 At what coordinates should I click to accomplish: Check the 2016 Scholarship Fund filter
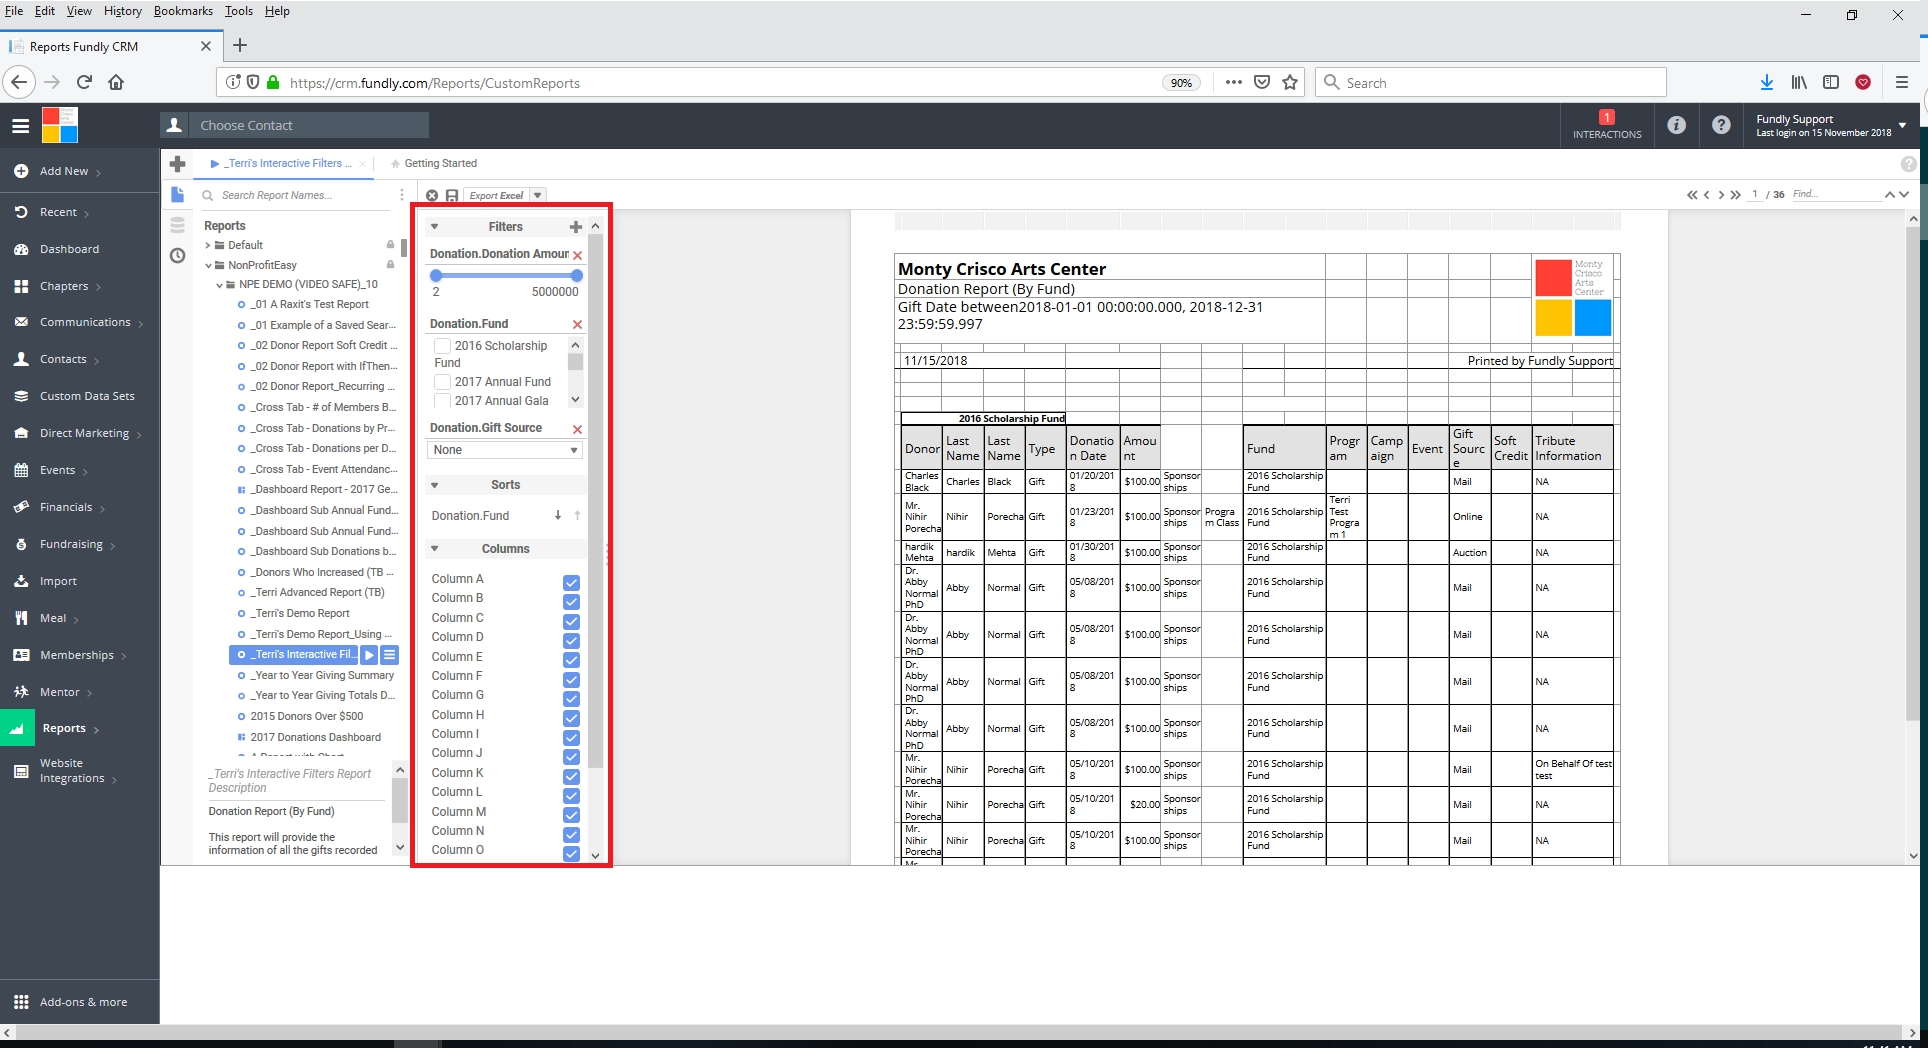[x=440, y=345]
